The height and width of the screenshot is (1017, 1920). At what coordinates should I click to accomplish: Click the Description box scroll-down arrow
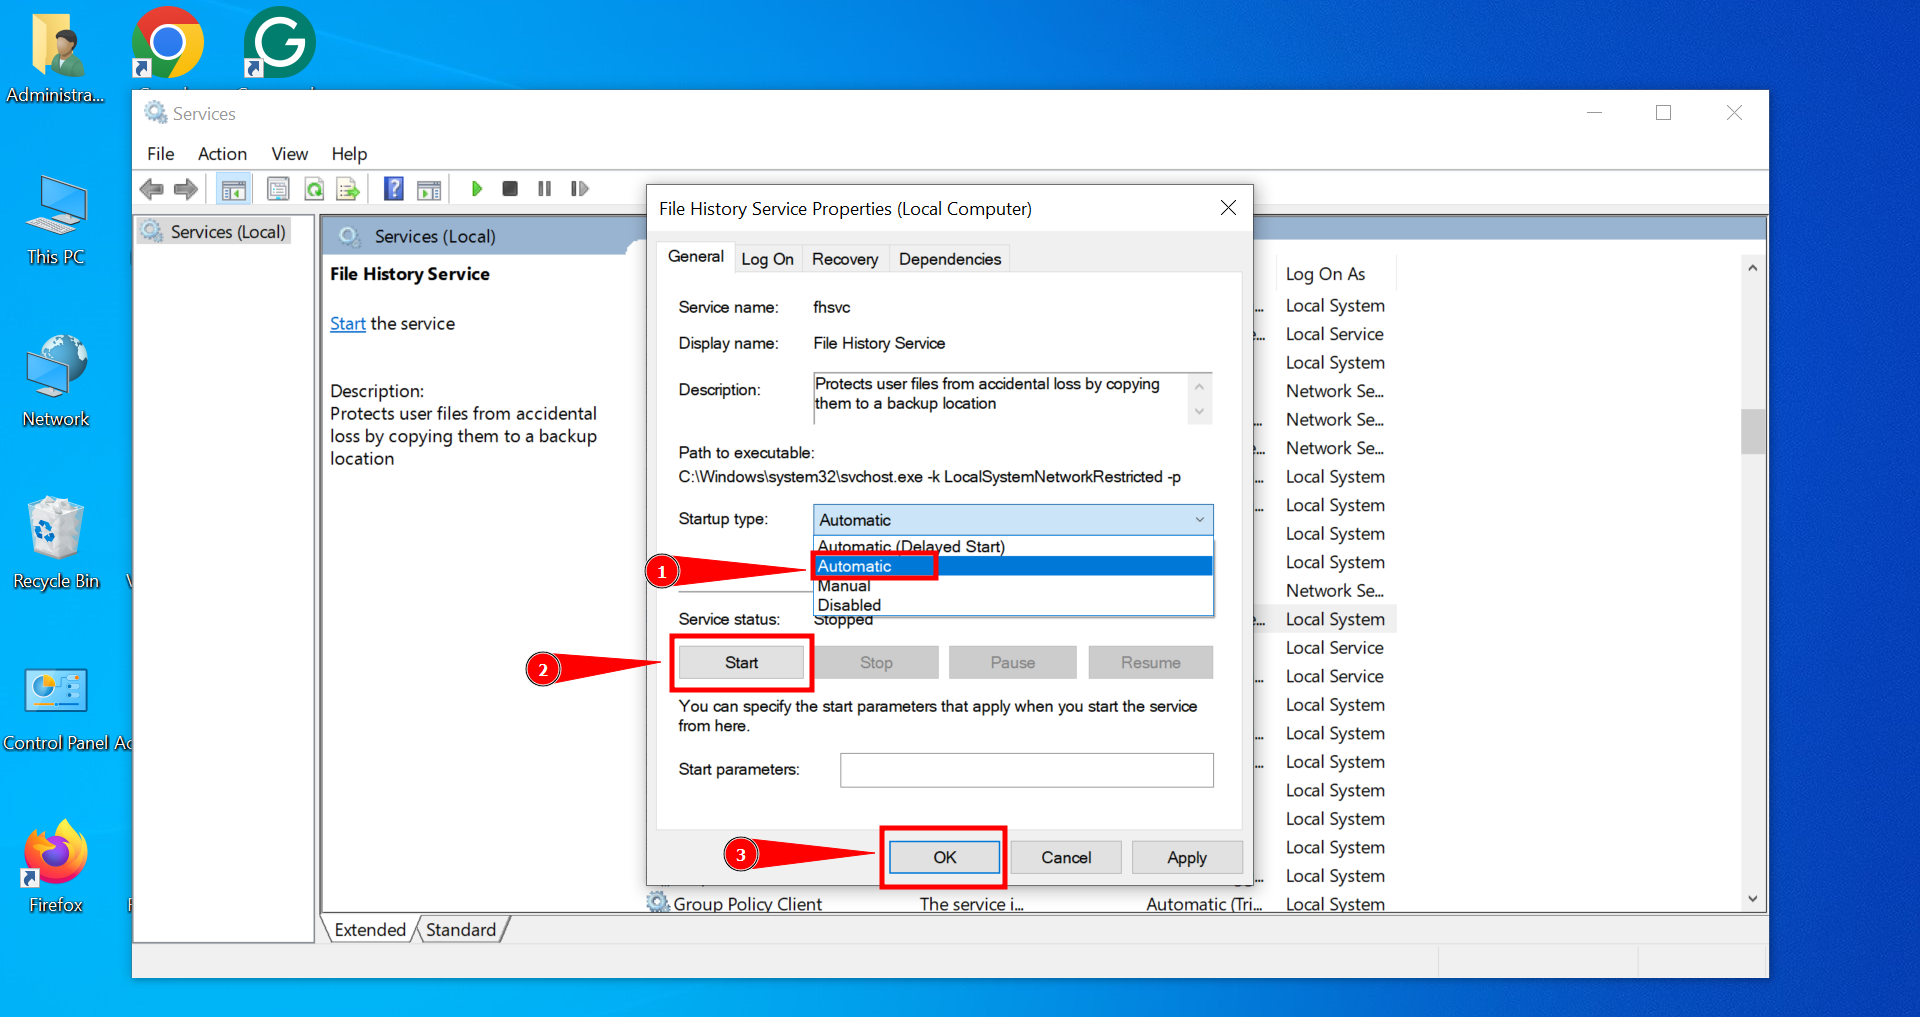point(1200,412)
